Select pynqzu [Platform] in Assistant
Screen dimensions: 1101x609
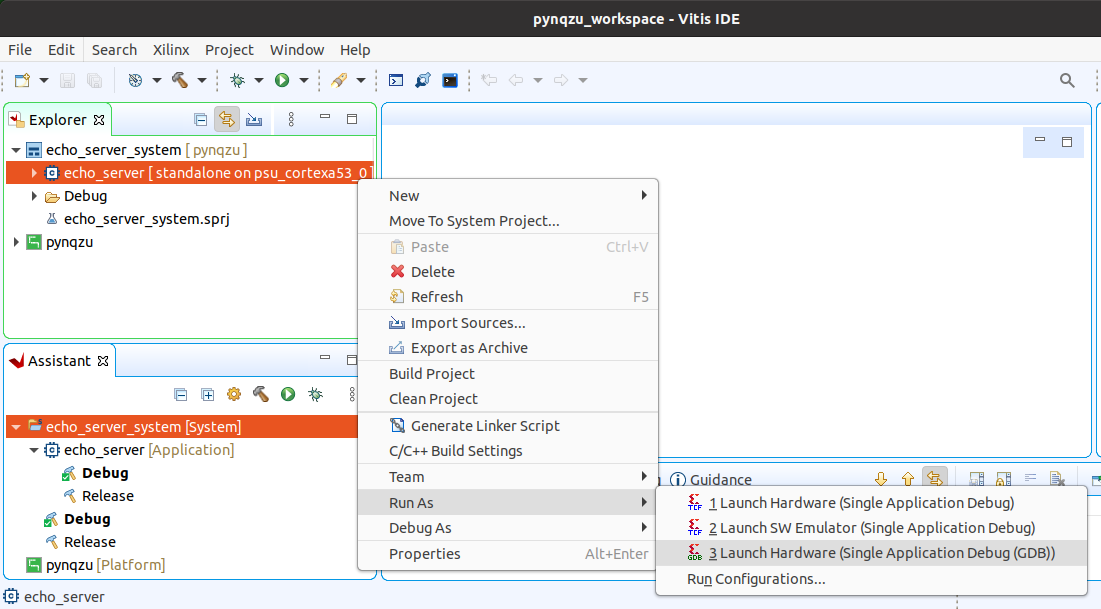point(105,565)
